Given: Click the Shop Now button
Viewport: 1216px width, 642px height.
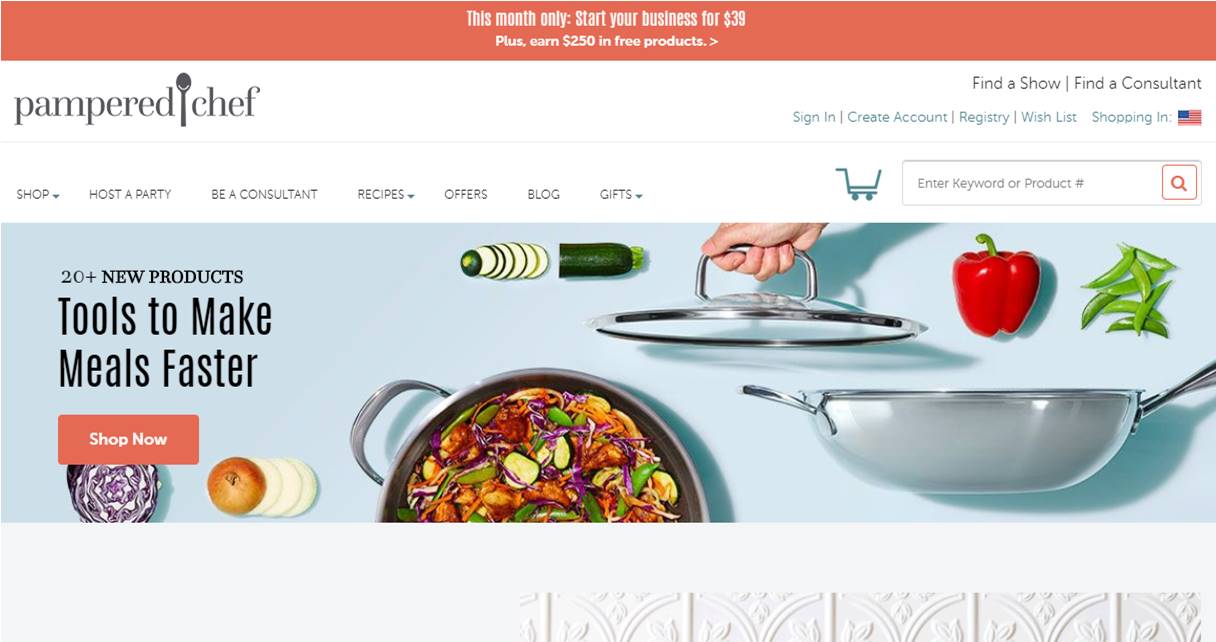Looking at the screenshot, I should click(x=128, y=439).
